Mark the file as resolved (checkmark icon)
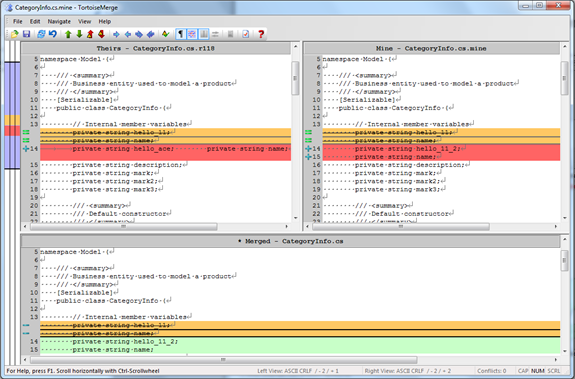The height and width of the screenshot is (379, 575). 165,34
